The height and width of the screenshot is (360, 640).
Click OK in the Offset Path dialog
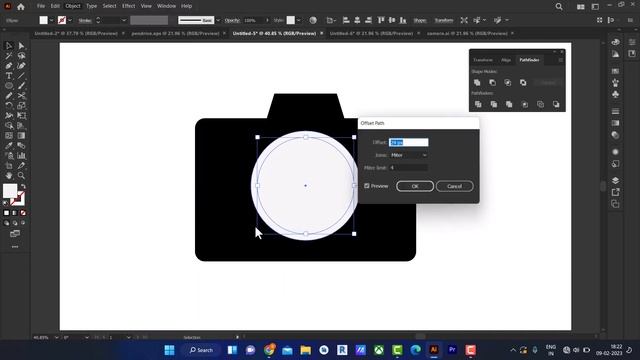[415, 186]
